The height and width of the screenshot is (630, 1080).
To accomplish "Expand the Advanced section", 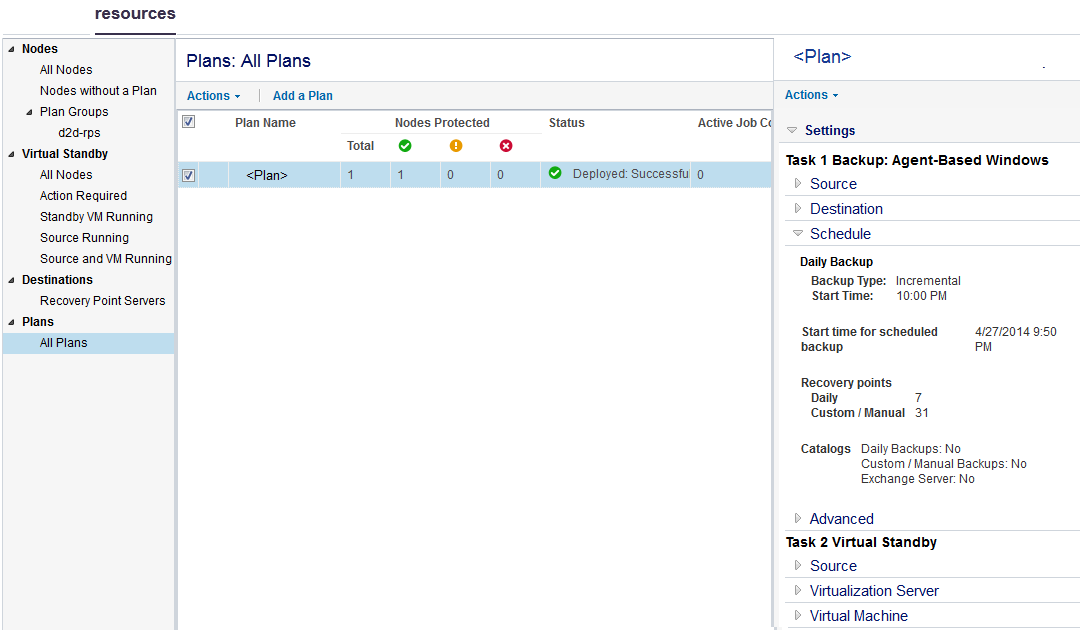I will click(x=798, y=519).
